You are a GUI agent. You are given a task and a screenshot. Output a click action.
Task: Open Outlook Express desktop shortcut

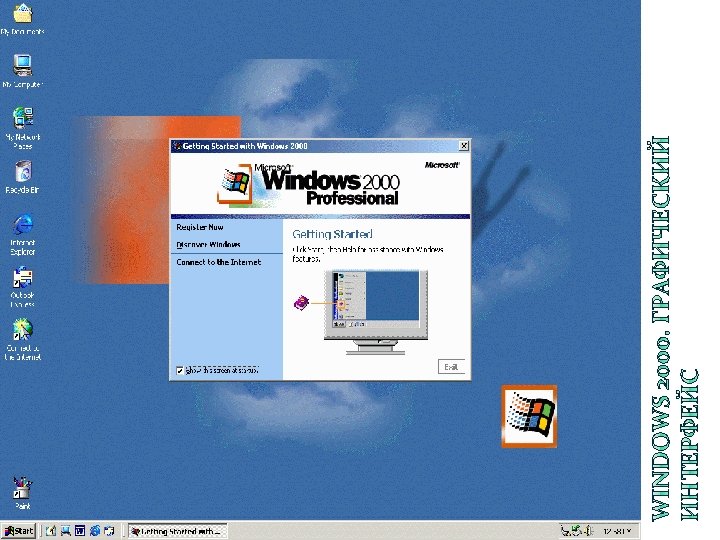22,287
